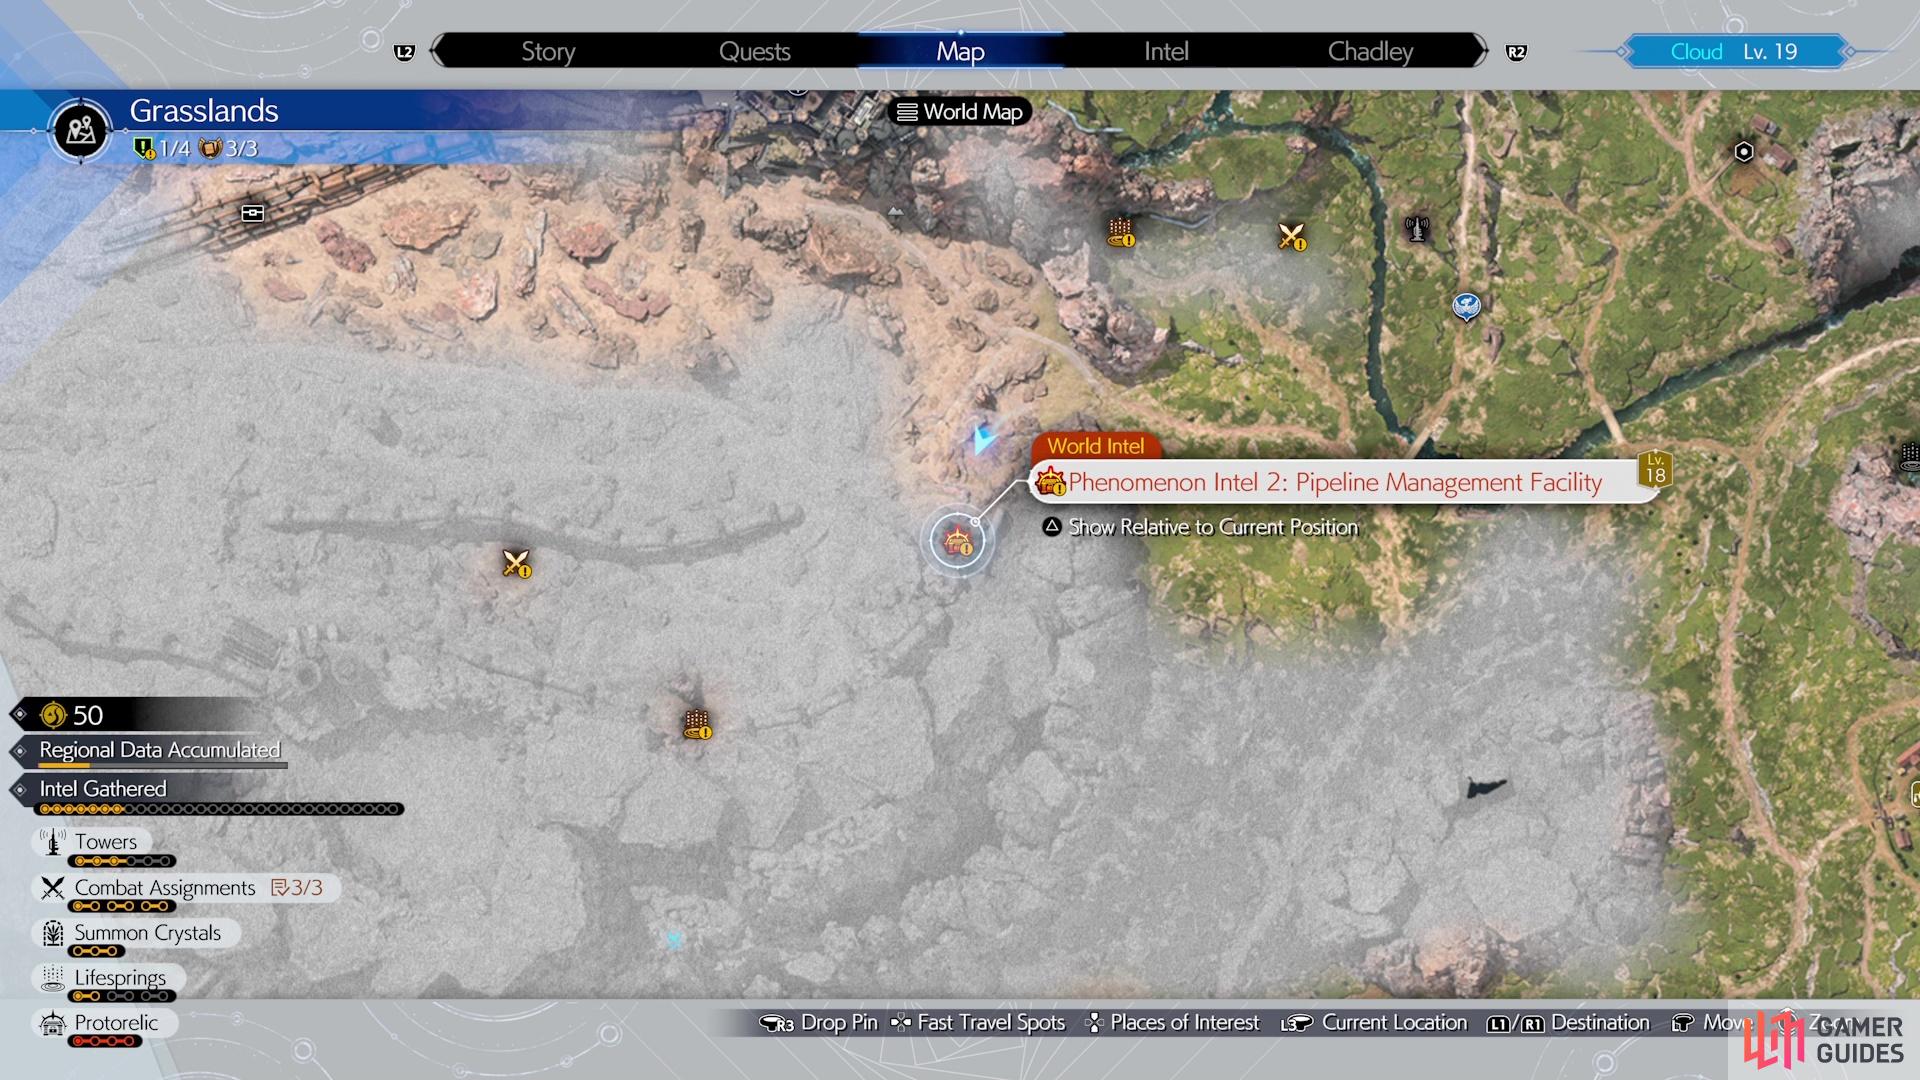This screenshot has width=1920, height=1080.
Task: Click the Intel Gathered progress bar
Action: tap(220, 809)
